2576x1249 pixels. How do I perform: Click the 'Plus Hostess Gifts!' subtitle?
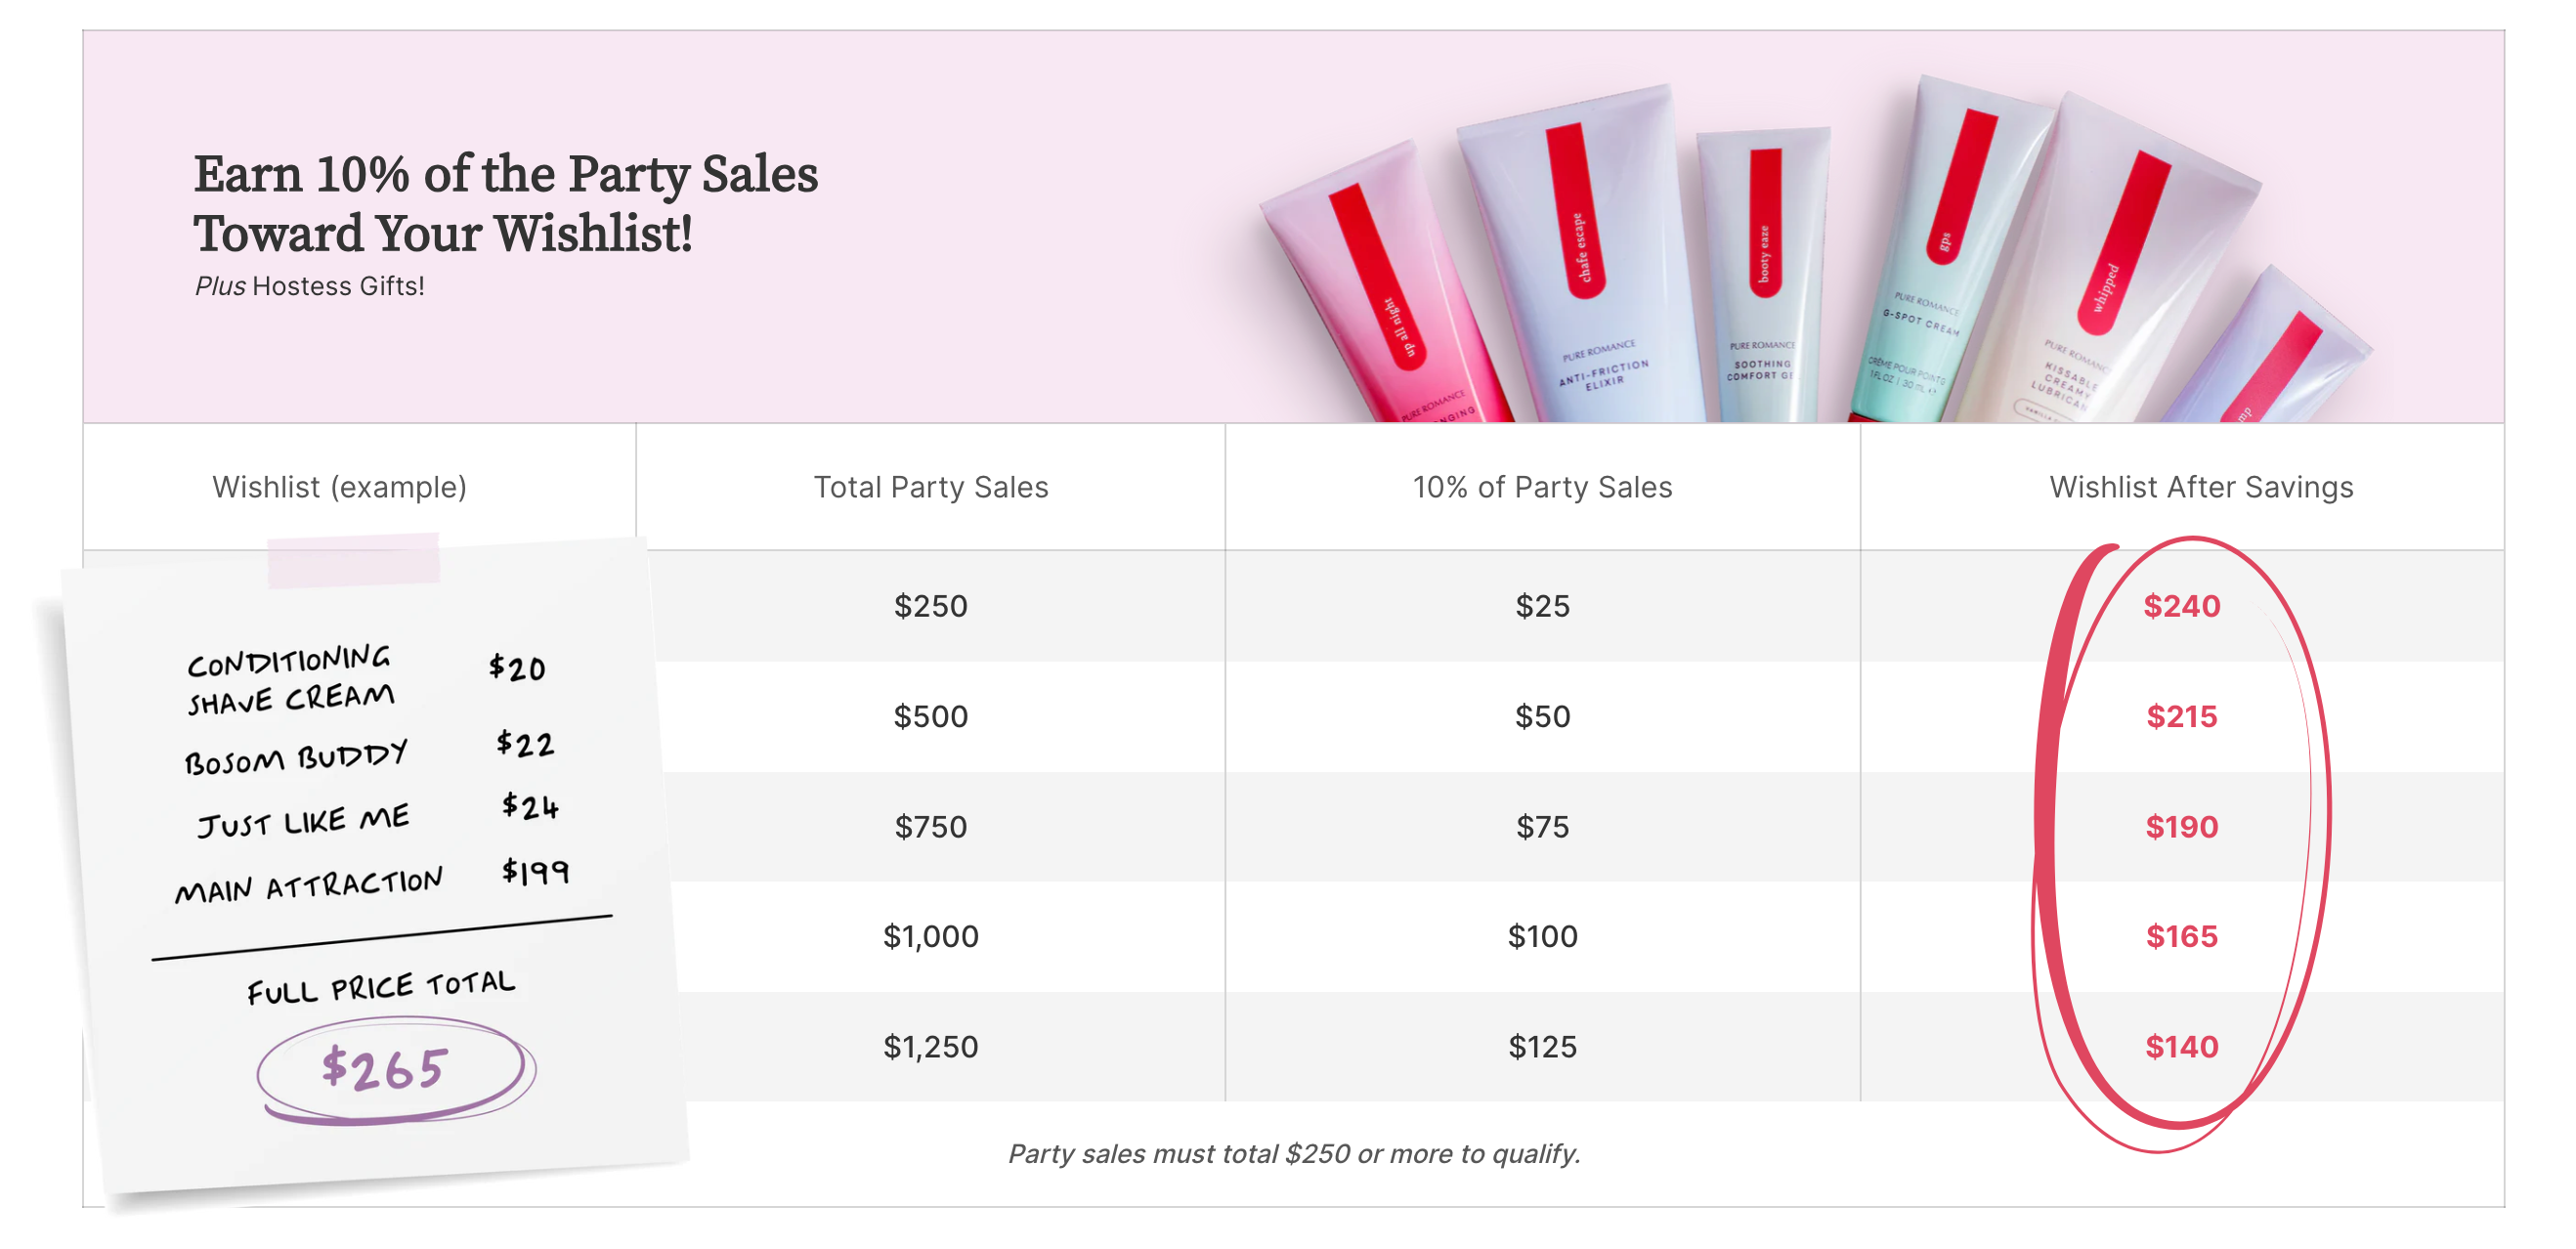point(310,287)
